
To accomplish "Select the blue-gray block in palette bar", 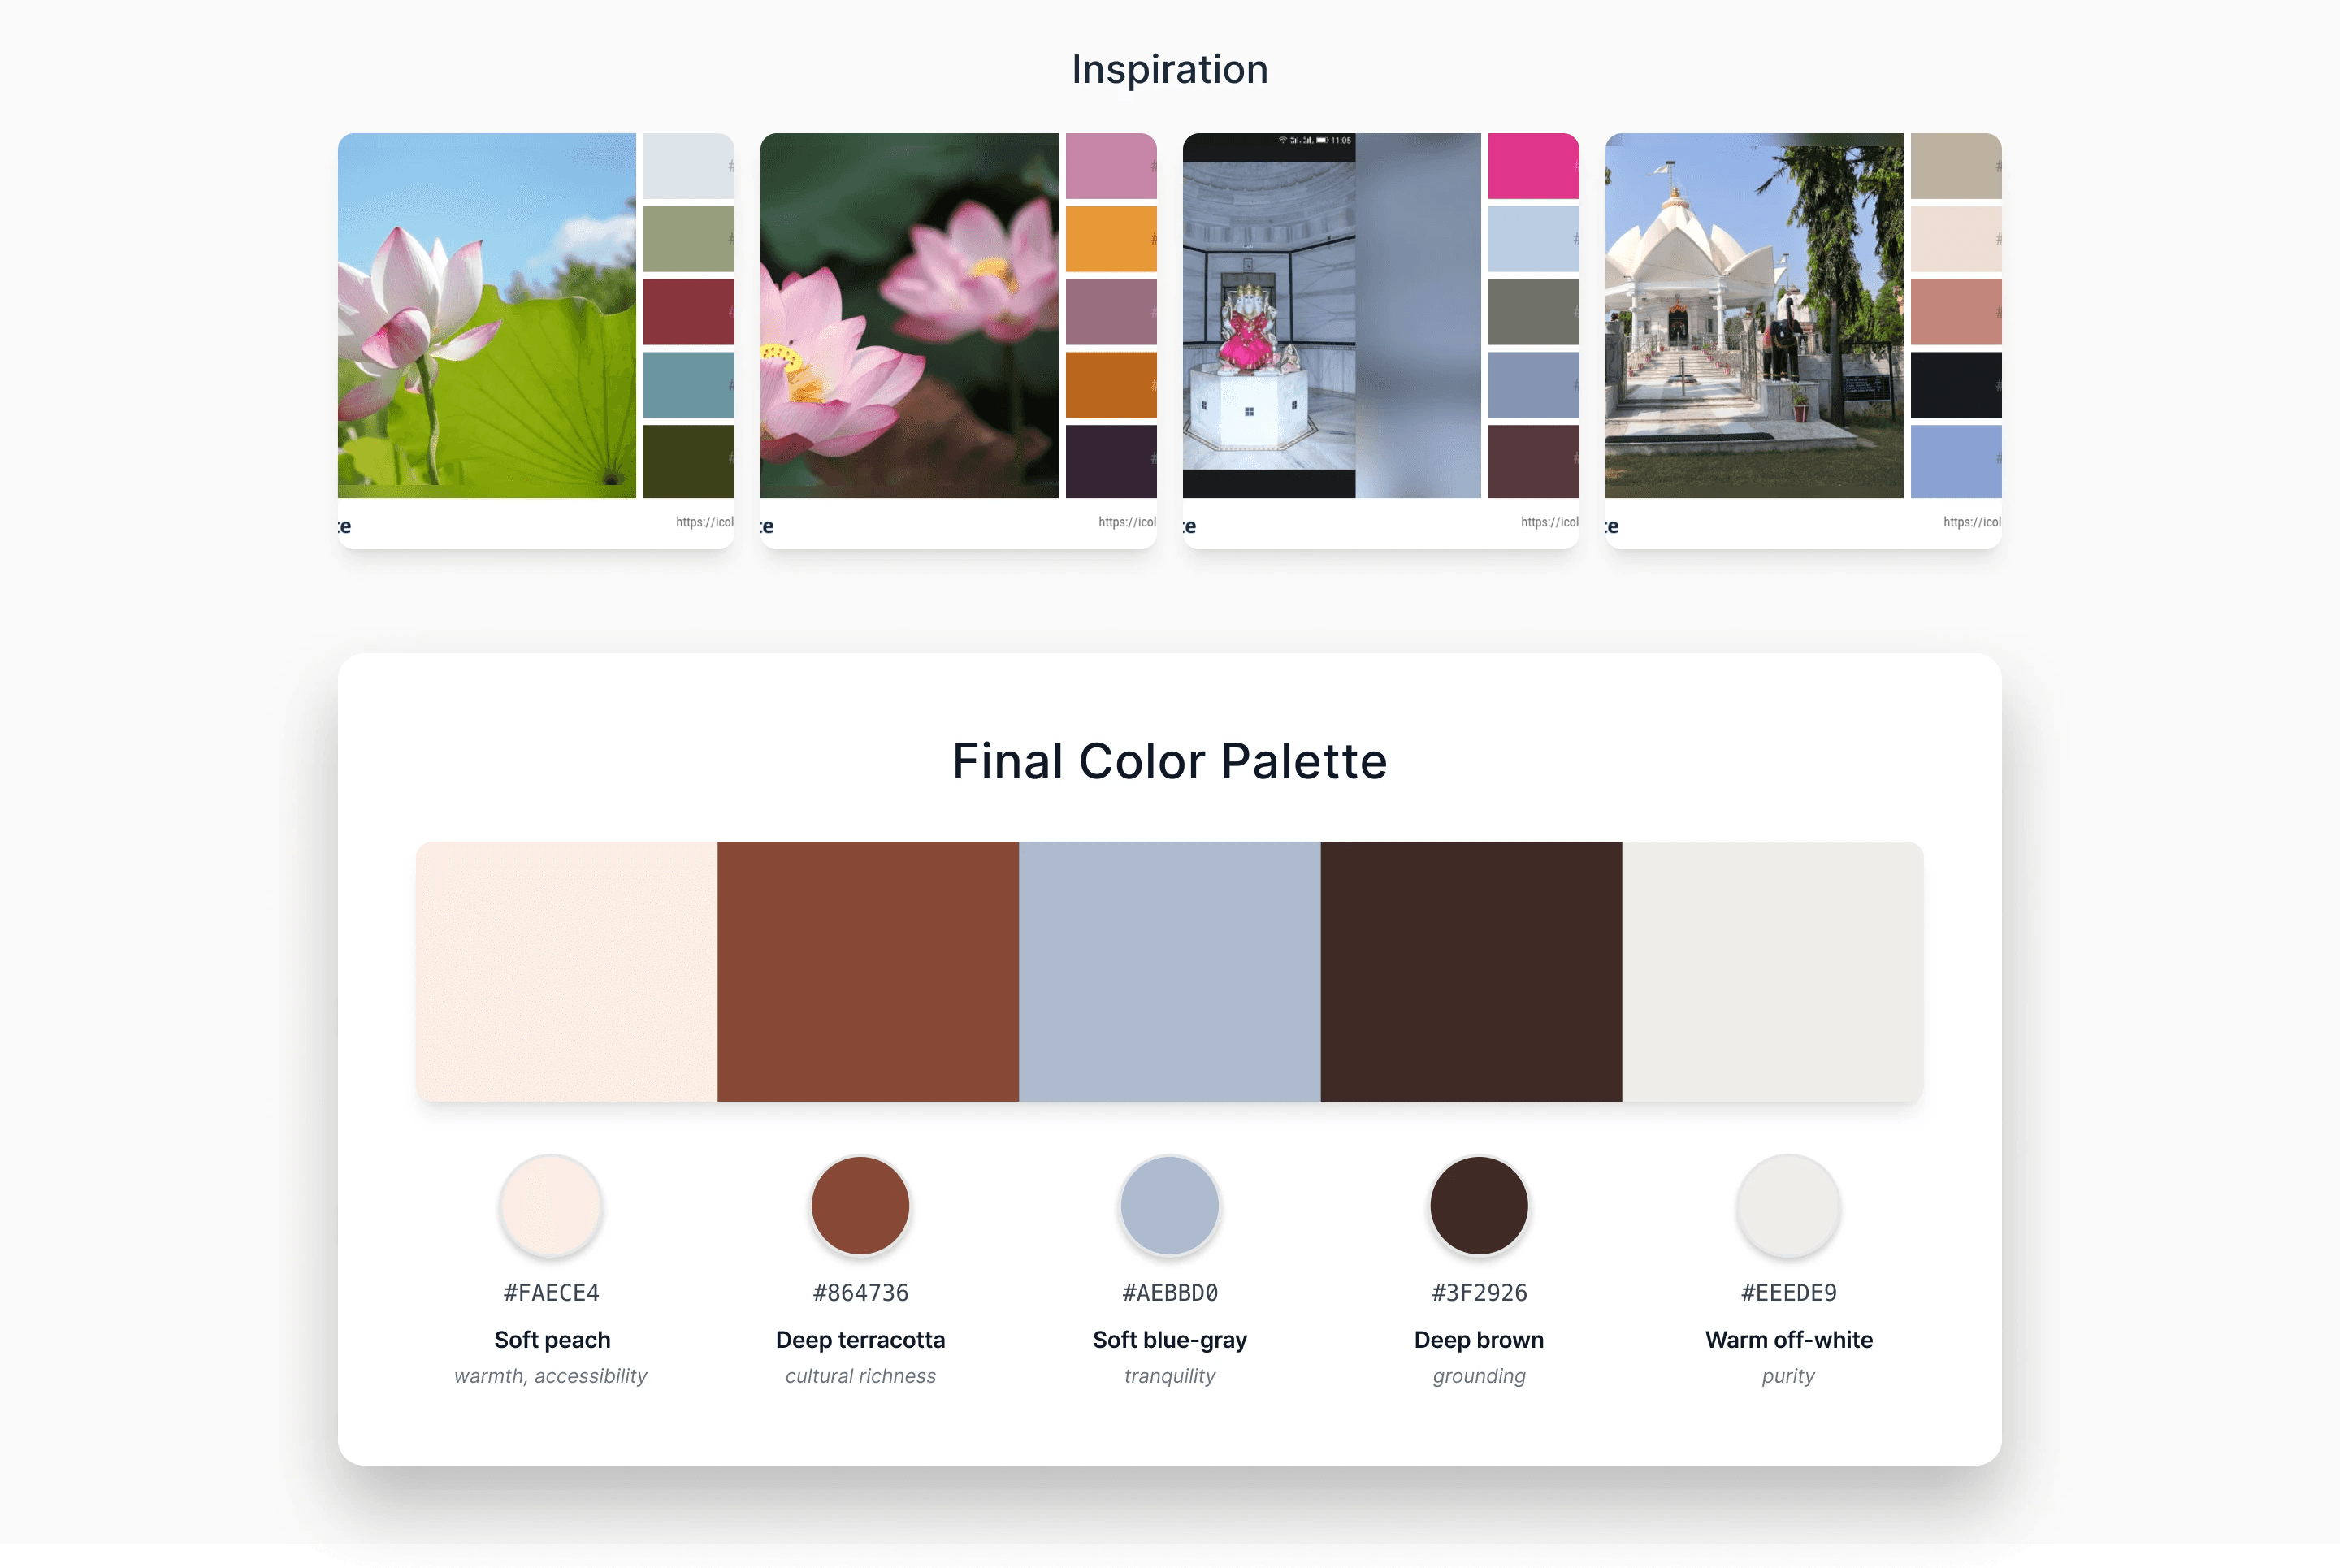I will point(1170,971).
